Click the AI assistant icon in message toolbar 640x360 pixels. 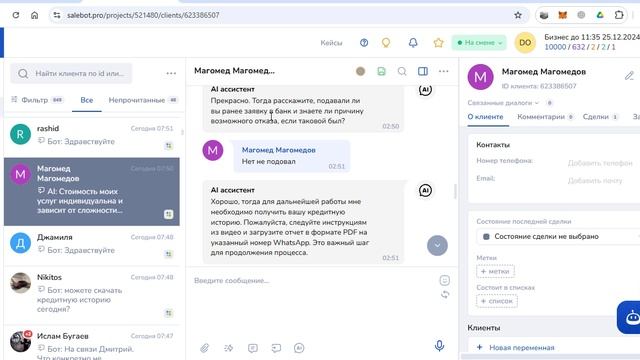(299, 348)
